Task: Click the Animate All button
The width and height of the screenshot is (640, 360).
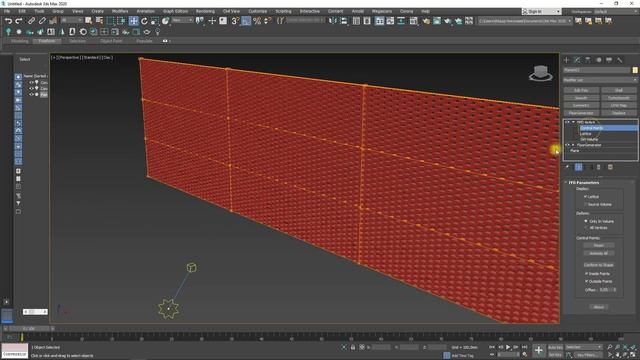Action: pos(598,253)
